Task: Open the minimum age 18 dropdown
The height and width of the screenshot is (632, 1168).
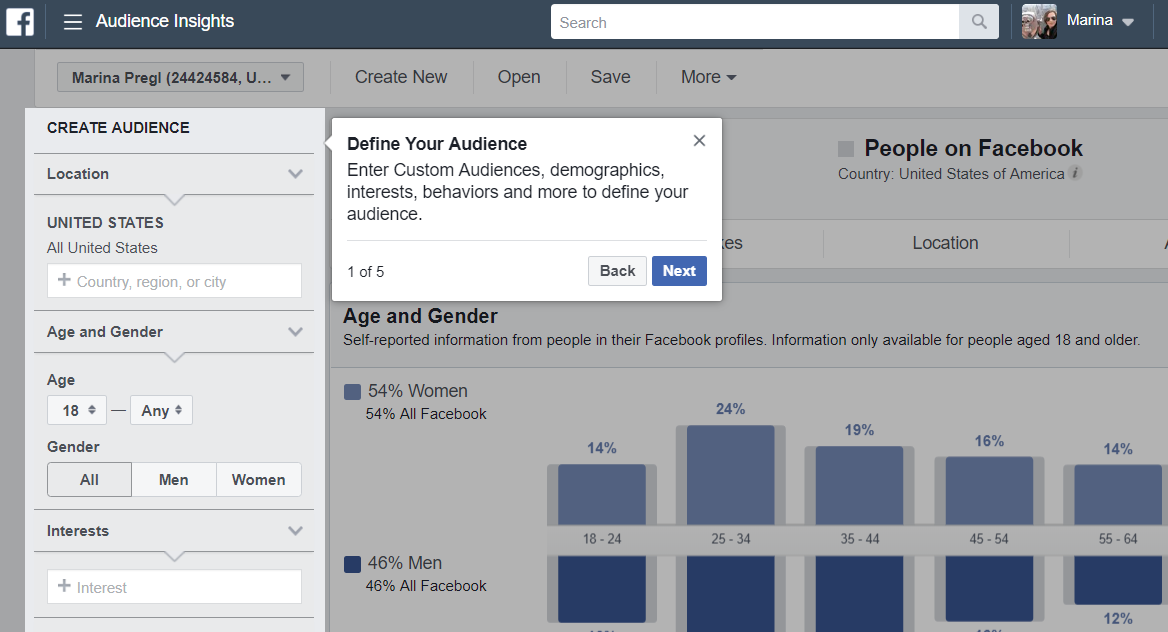Action: click(77, 410)
